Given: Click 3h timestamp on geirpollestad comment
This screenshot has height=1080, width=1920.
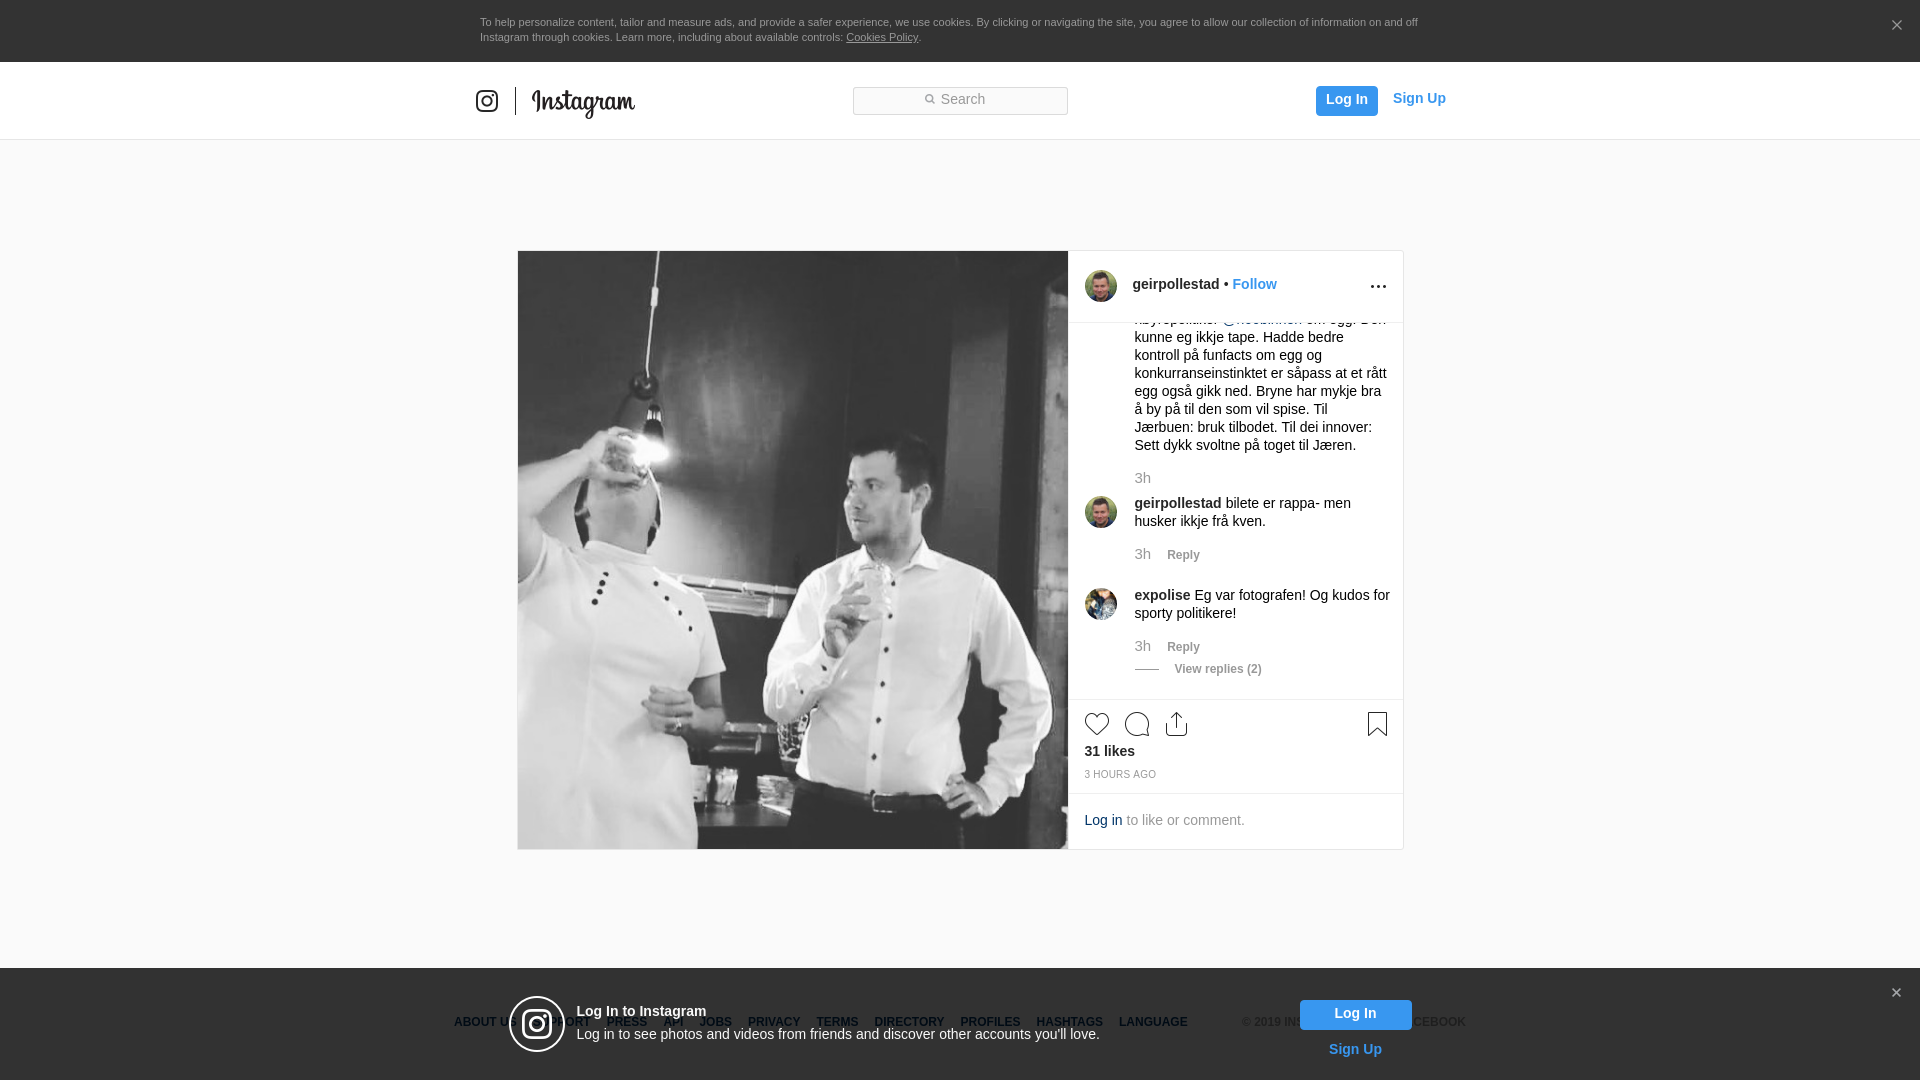Looking at the screenshot, I should pyautogui.click(x=1143, y=554).
